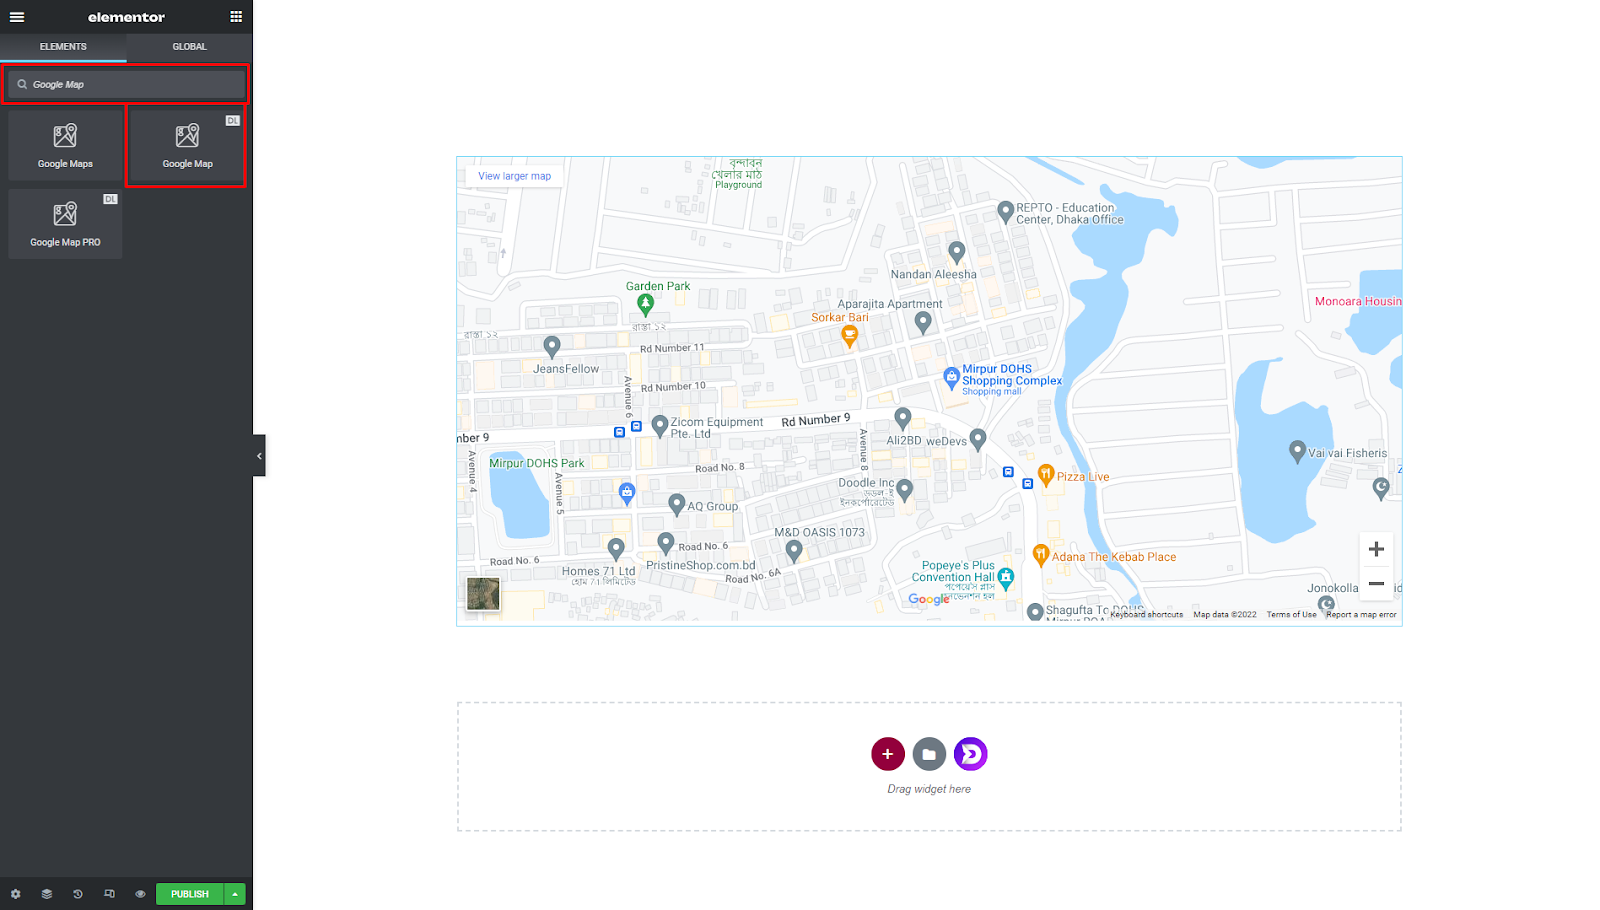1600x910 pixels.
Task: Add new section with plus button
Action: [x=888, y=754]
